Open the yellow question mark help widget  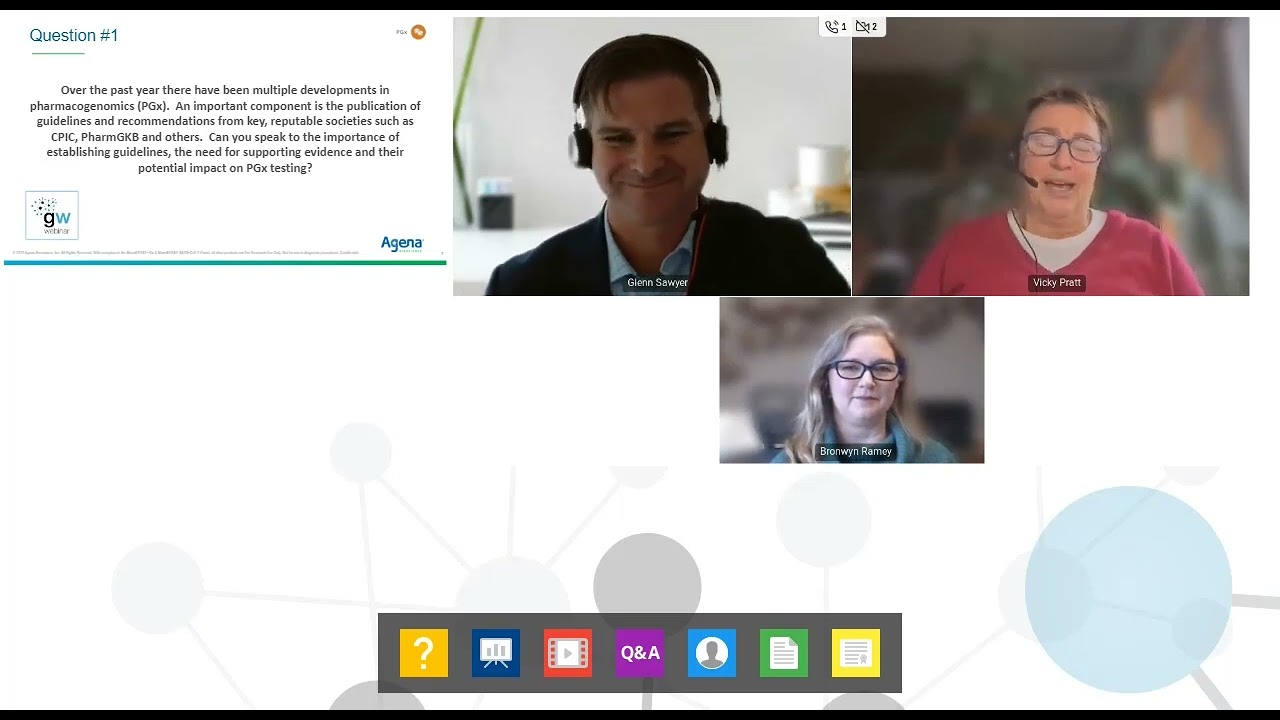(424, 653)
